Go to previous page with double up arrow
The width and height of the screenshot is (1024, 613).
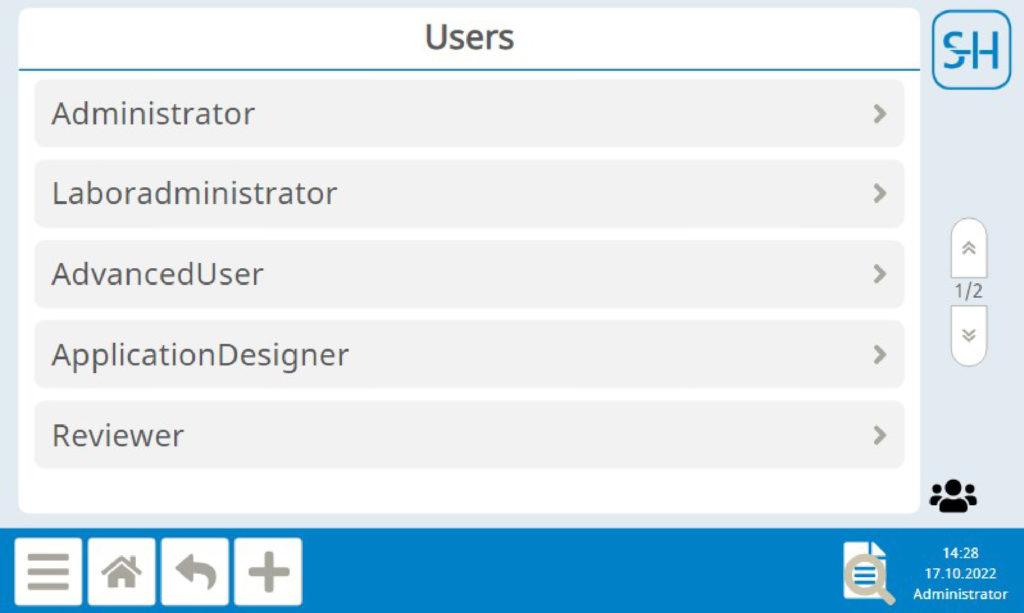[968, 248]
